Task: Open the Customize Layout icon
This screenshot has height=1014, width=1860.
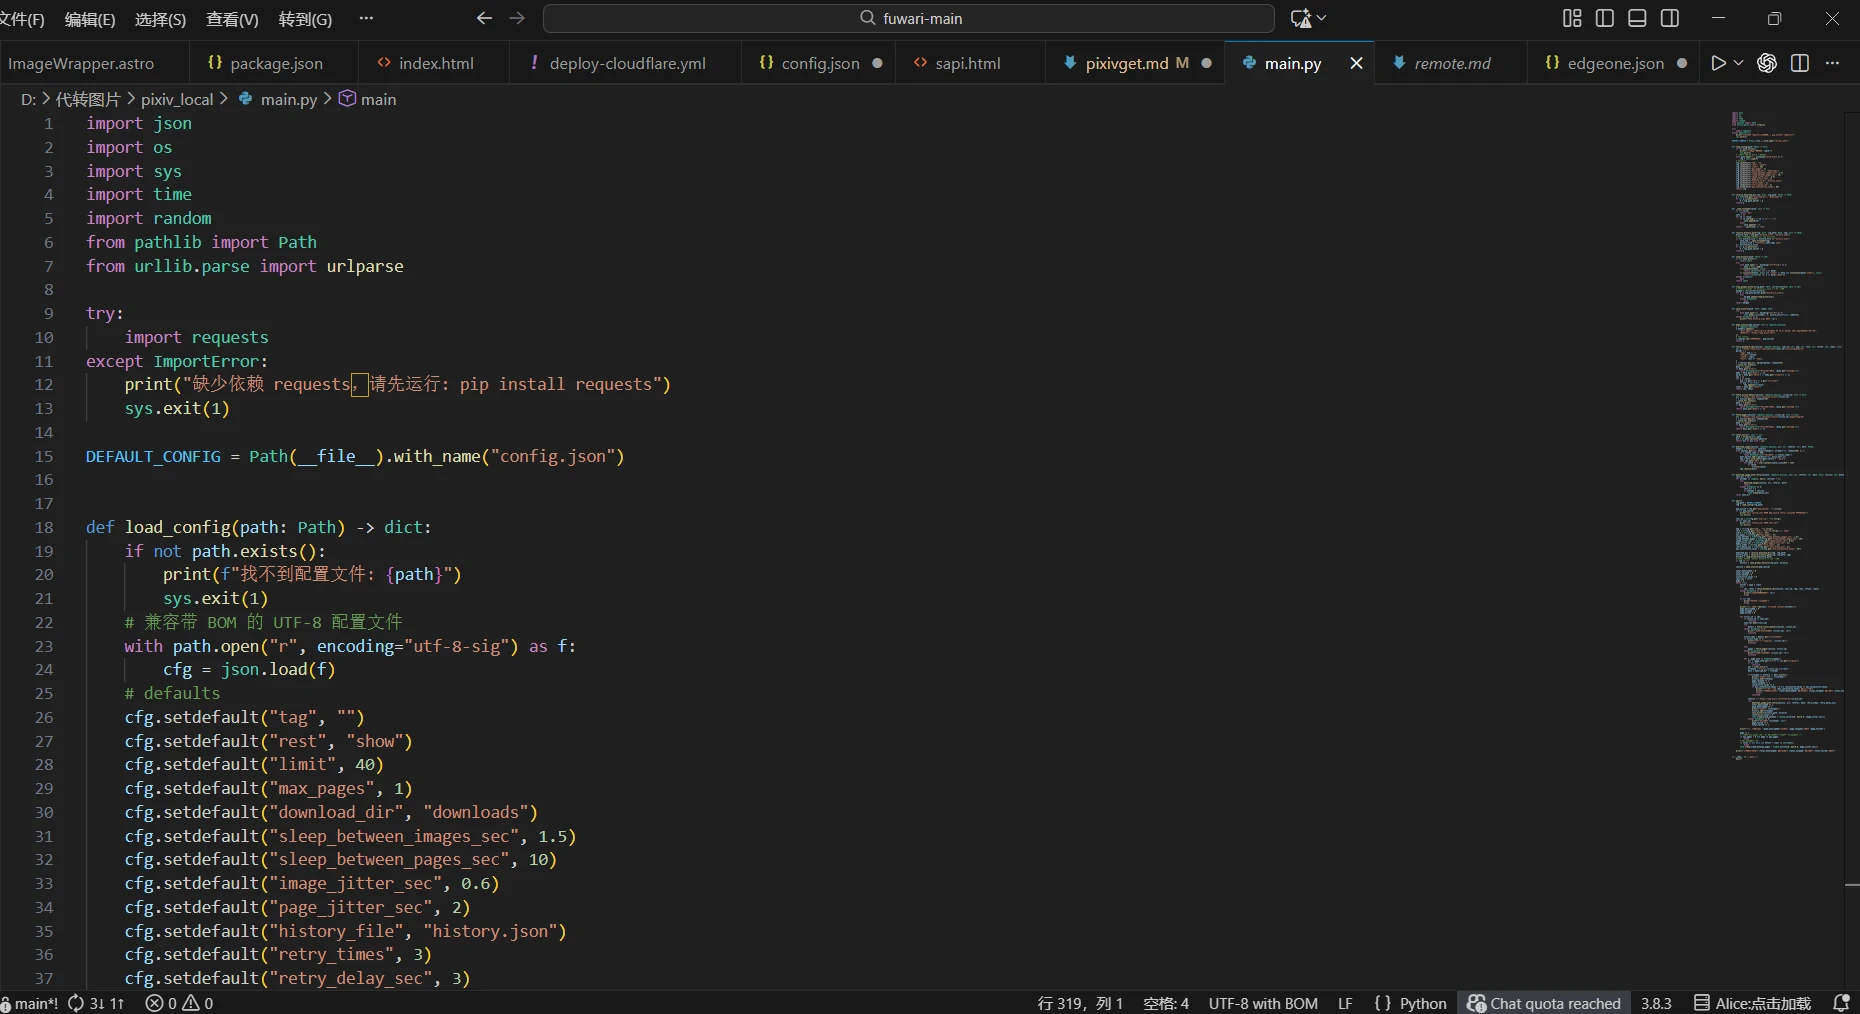Action: pyautogui.click(x=1572, y=18)
